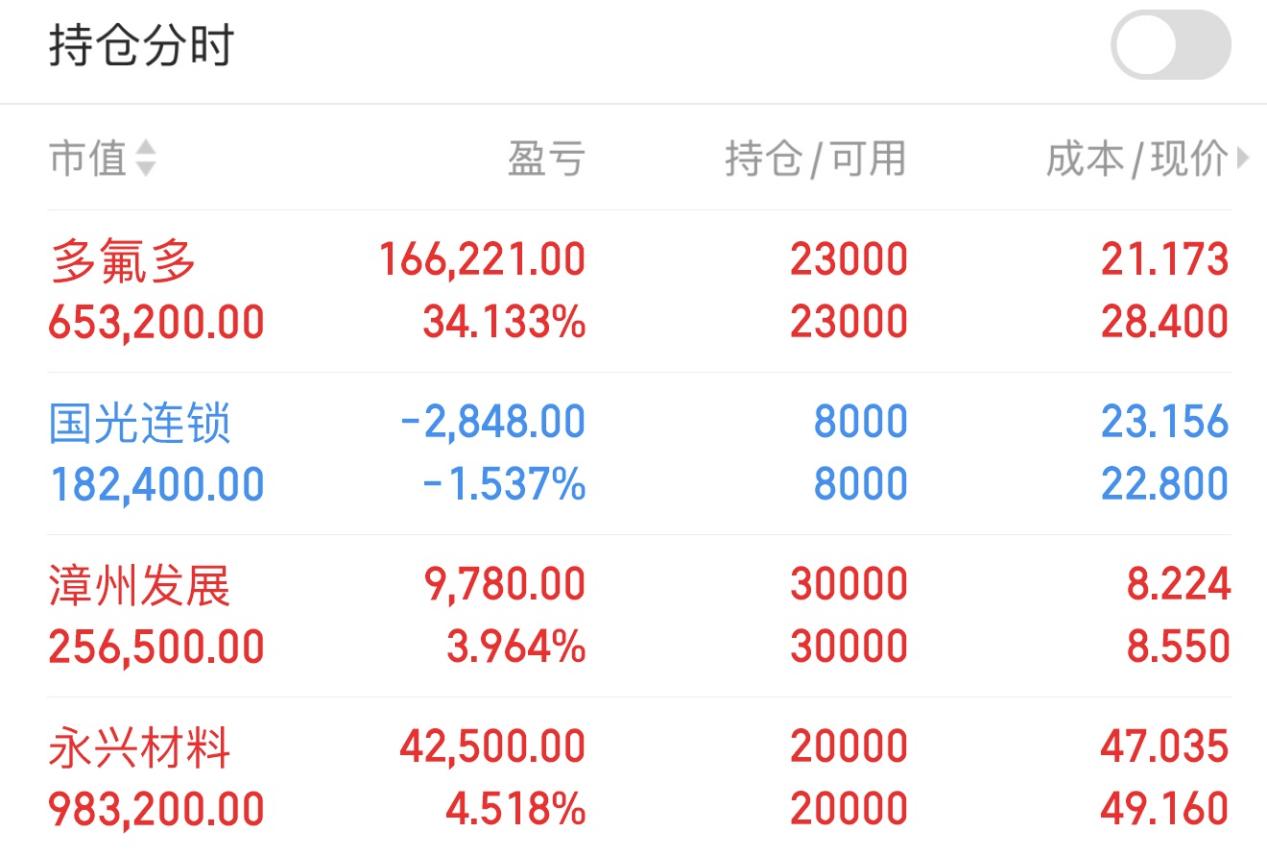Viewport: 1267px width, 856px height.
Task: Open the 多氟多 stock row
Action: [x=640, y=291]
